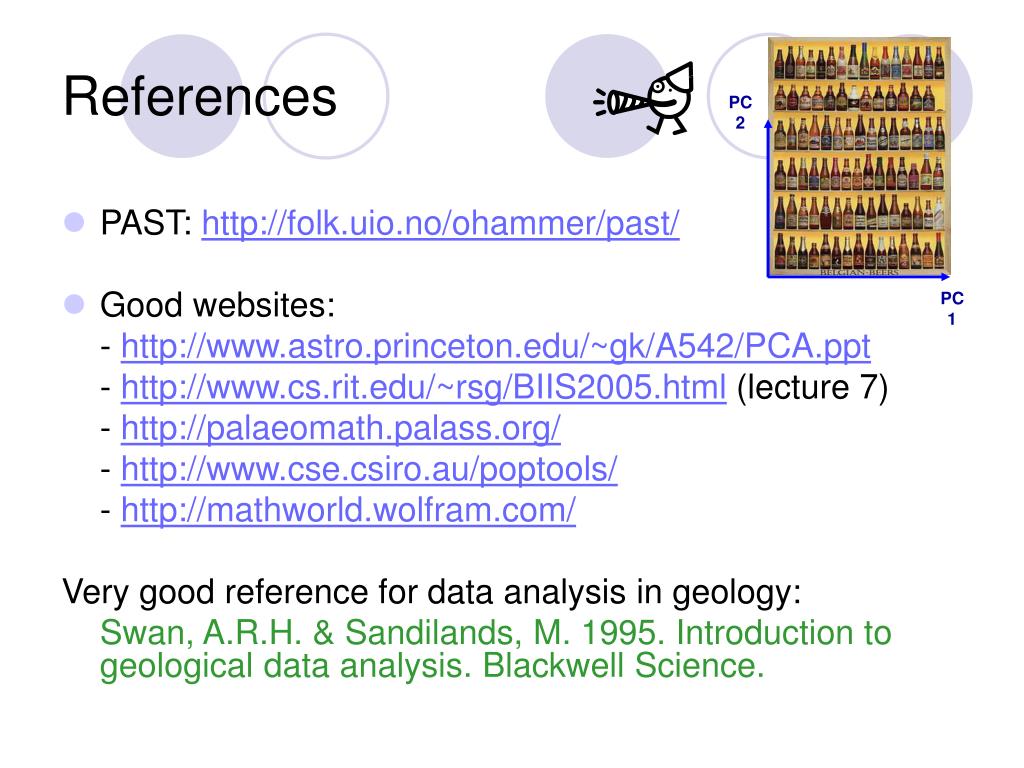Click the '(lecture 7)' note text
Image resolution: width=1024 pixels, height=768 pixels.
click(x=812, y=387)
